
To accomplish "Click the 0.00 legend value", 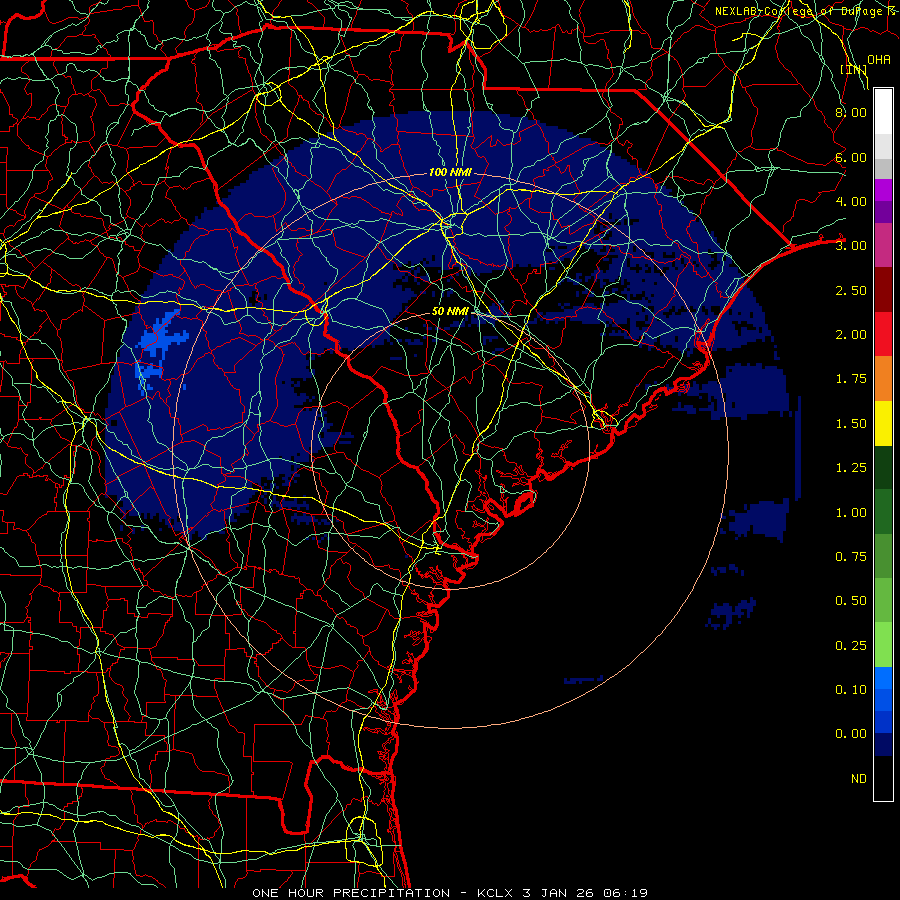I will click(851, 734).
